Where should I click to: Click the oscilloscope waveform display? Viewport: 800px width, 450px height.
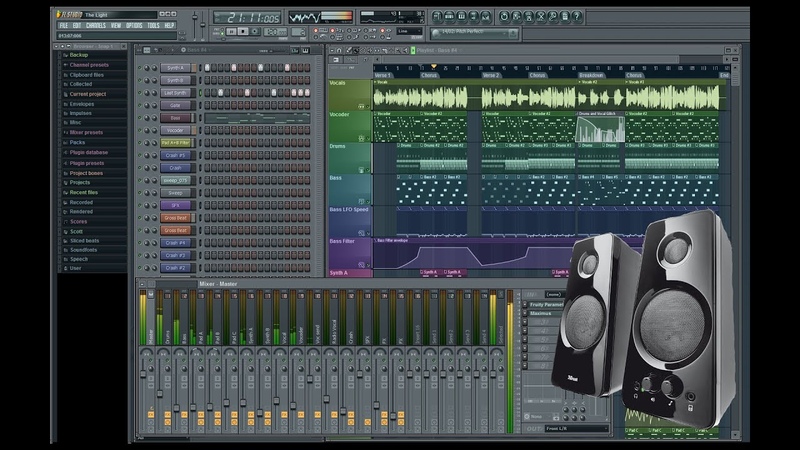pyautogui.click(x=305, y=17)
